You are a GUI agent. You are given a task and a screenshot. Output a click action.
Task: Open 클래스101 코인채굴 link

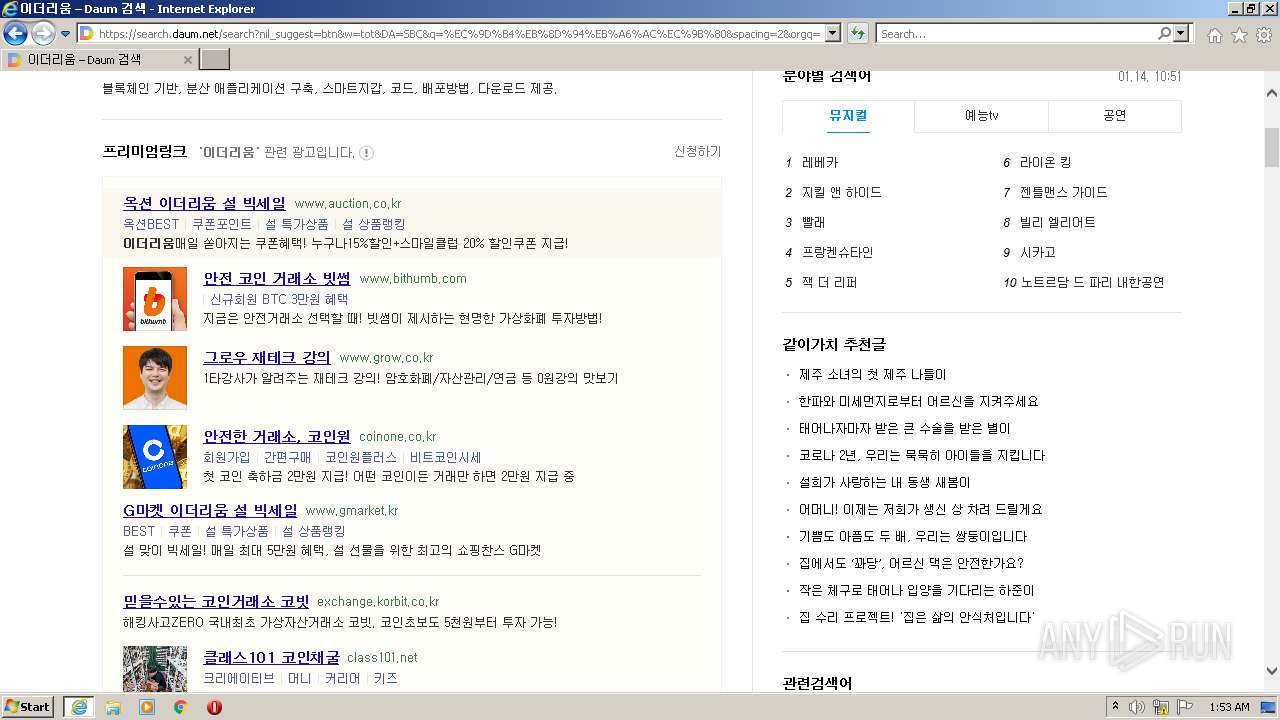click(271, 657)
